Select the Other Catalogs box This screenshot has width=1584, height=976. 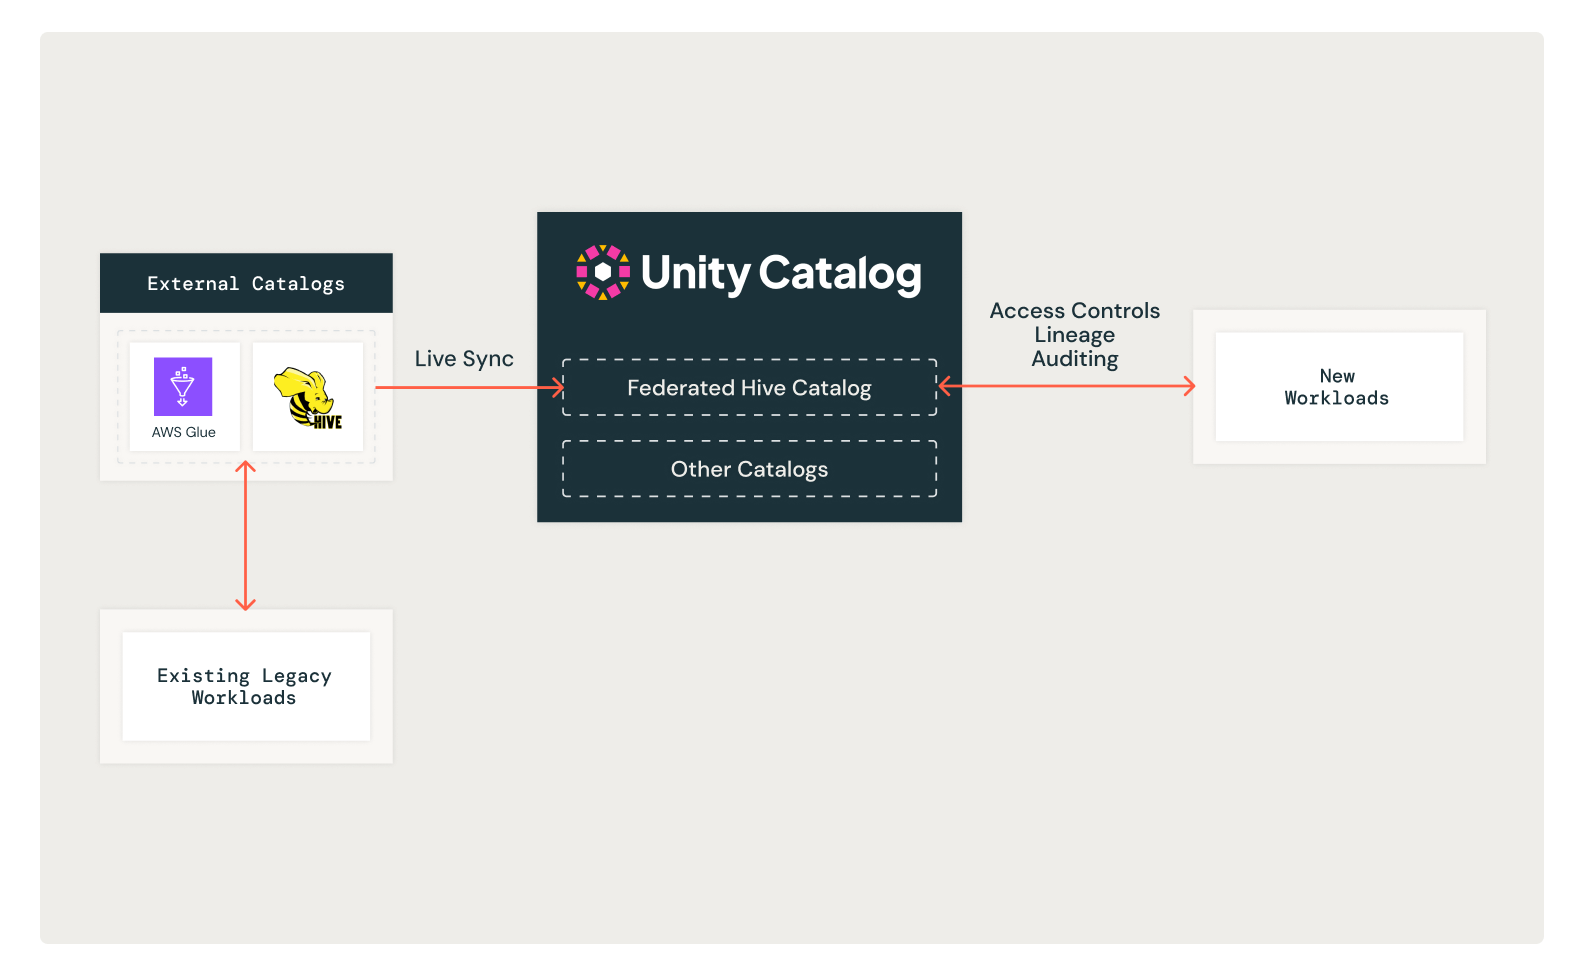(750, 469)
